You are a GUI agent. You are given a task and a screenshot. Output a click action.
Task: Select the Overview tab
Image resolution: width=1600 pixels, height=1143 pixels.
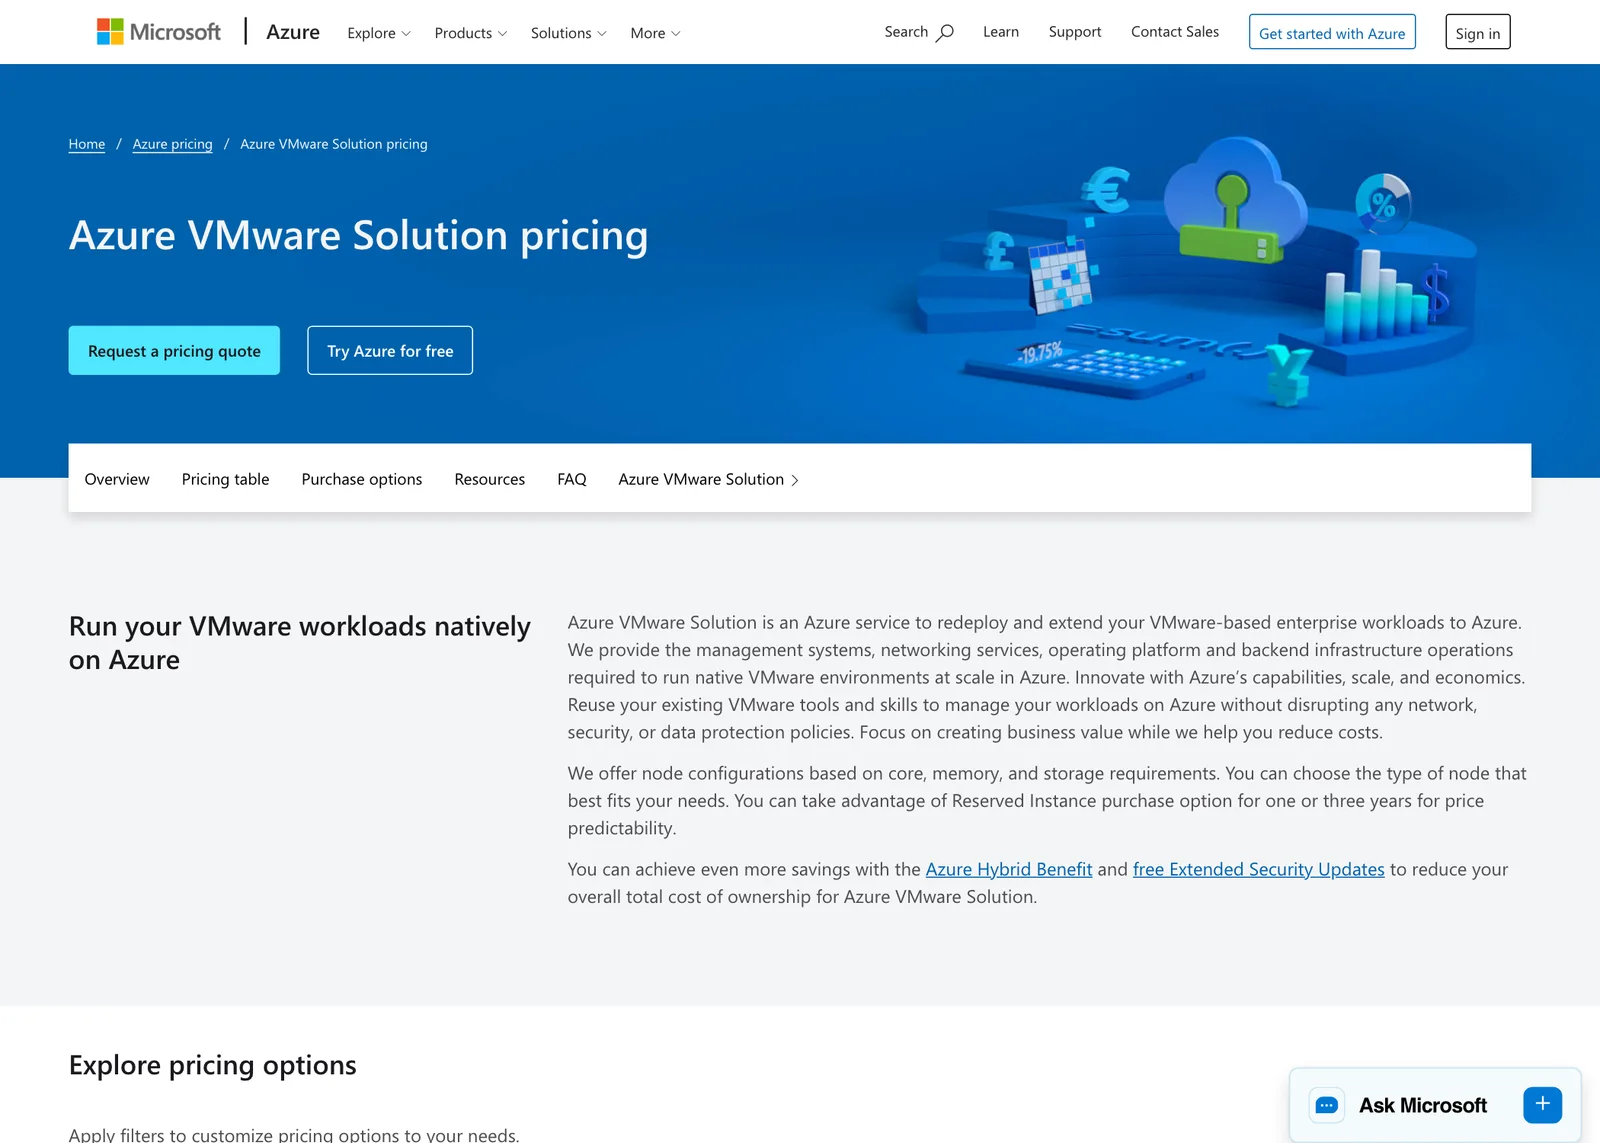(117, 479)
